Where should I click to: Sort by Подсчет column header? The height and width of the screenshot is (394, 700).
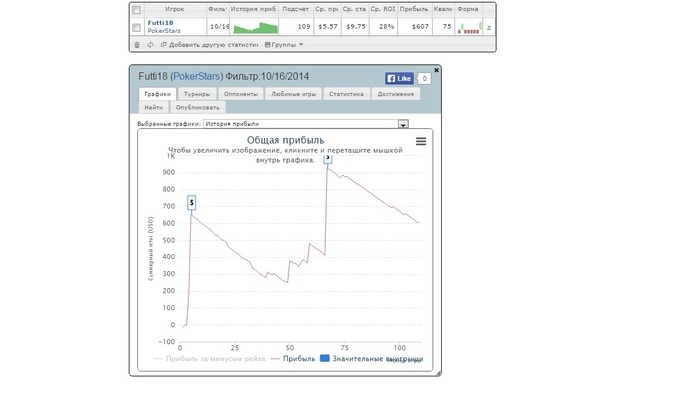[296, 9]
